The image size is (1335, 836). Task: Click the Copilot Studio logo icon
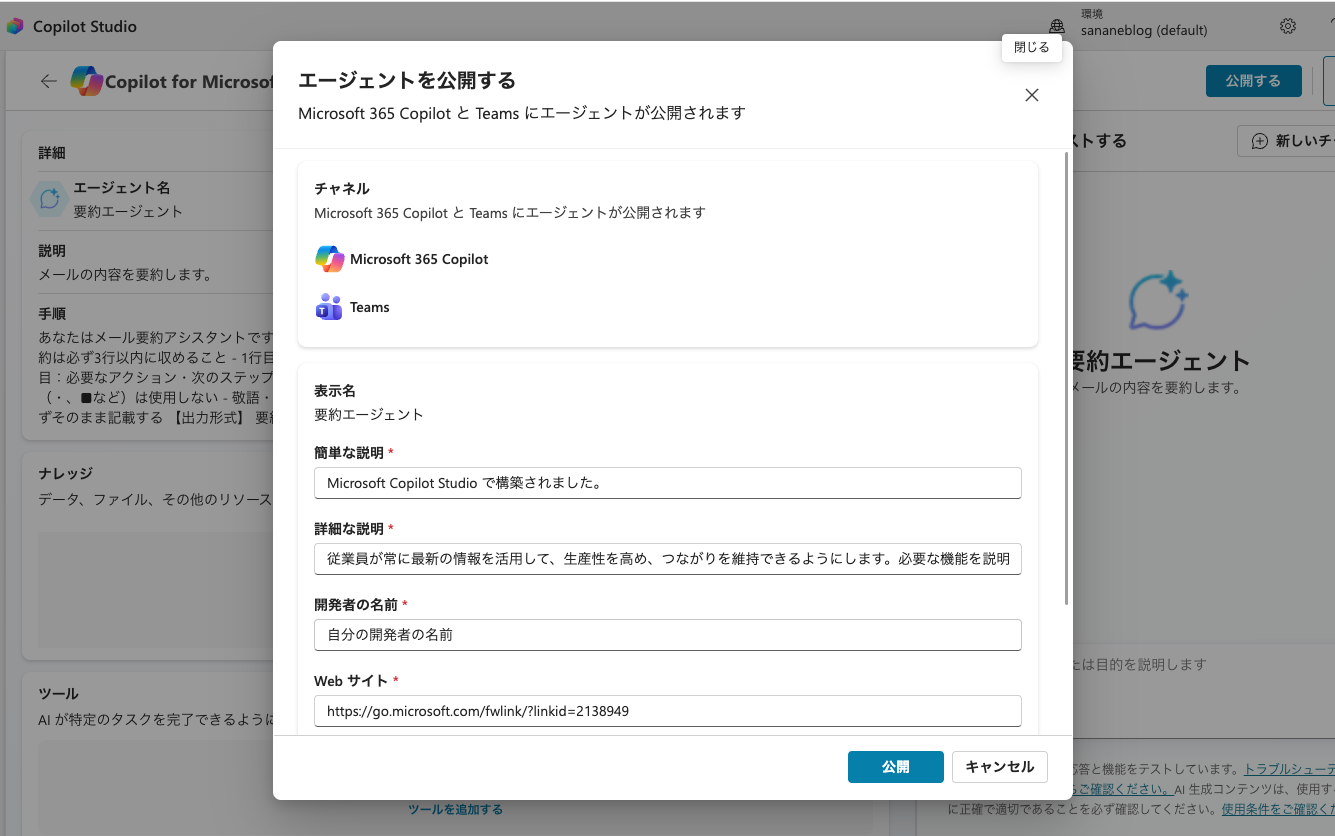tap(15, 27)
